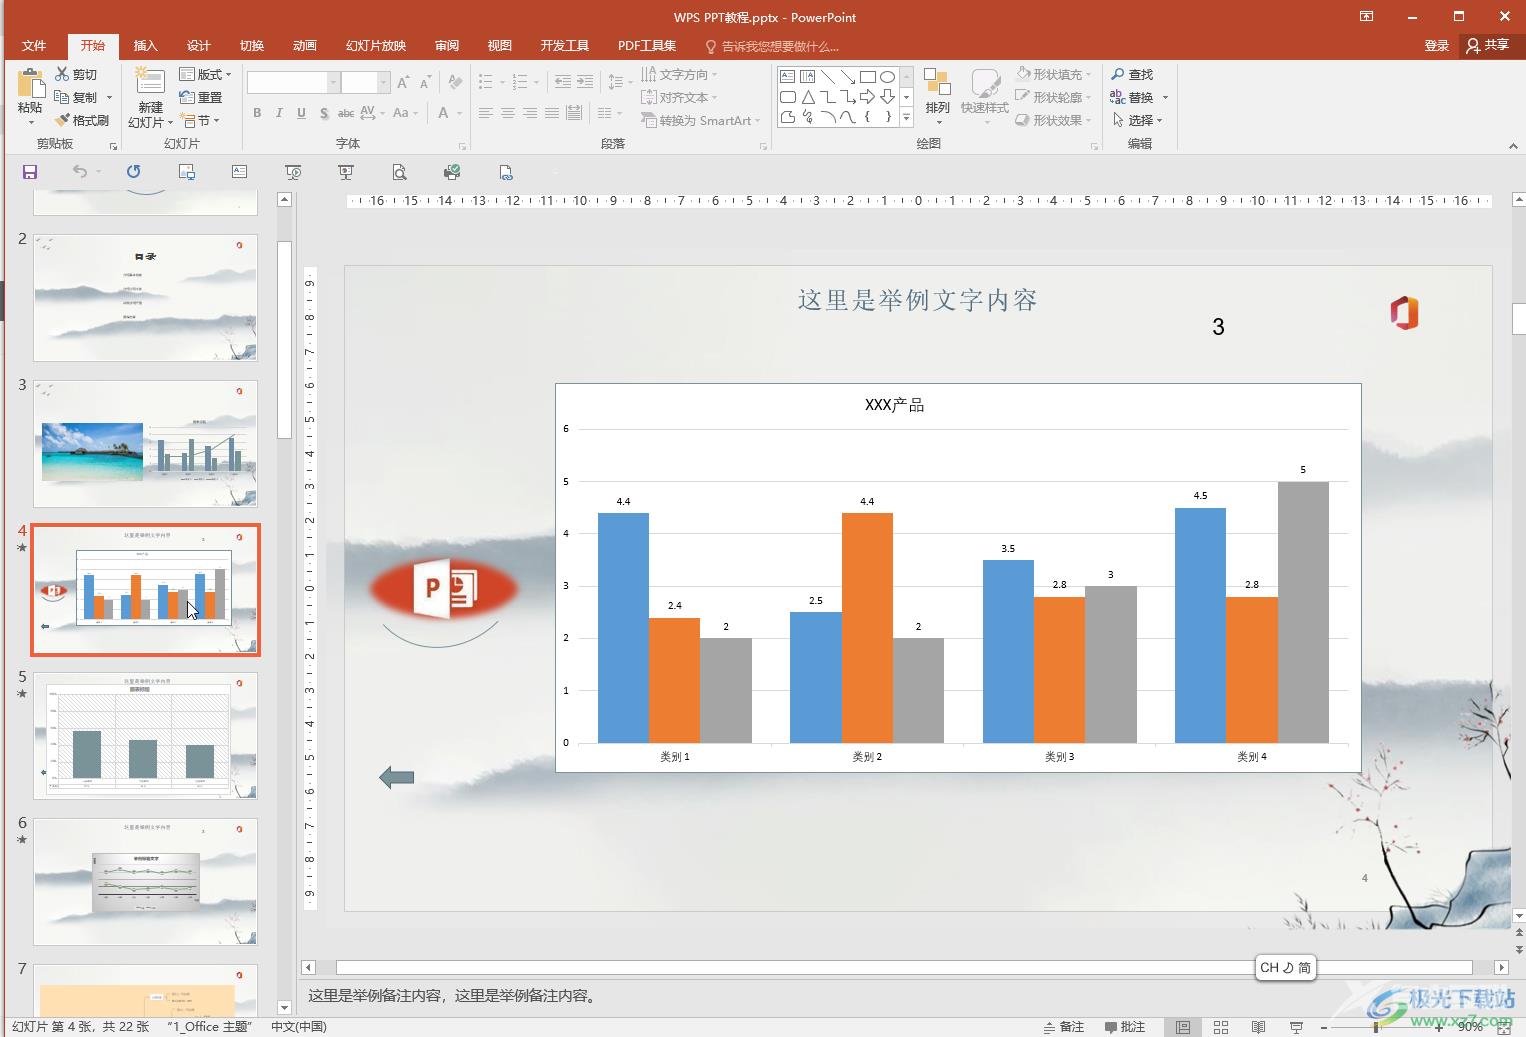This screenshot has height=1037, width=1526.
Task: Select the Right Arrow shape in gallery
Action: 867,97
